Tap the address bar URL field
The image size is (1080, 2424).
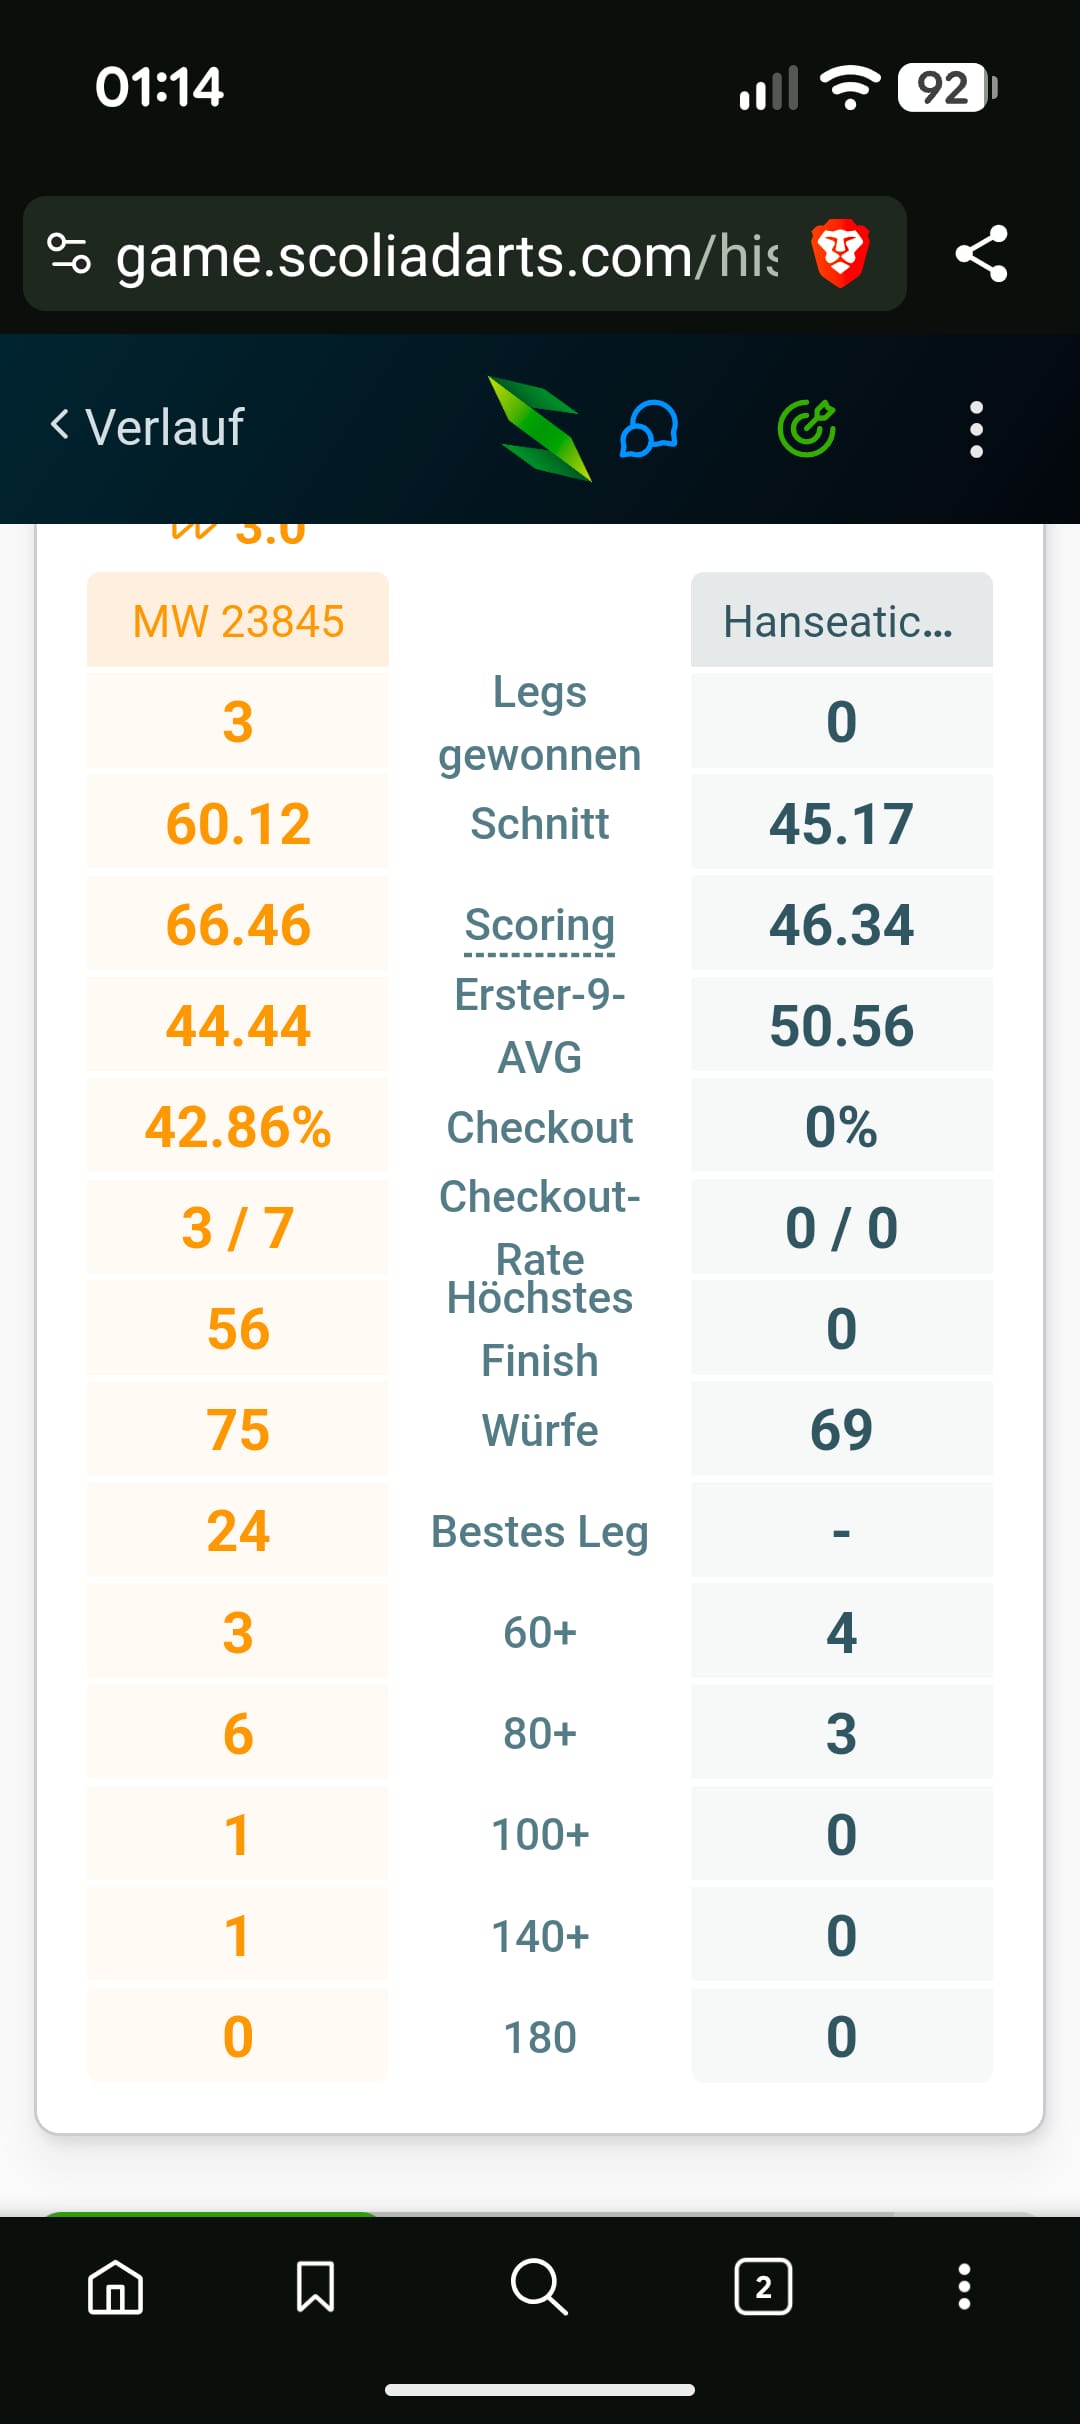point(446,254)
